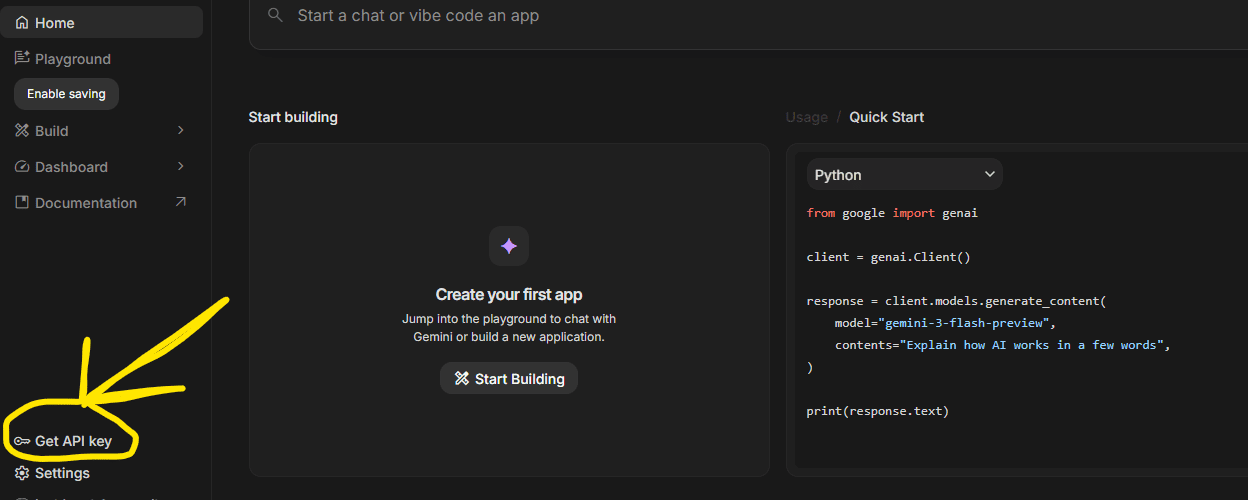1248x500 pixels.
Task: Click the magnifier icon in the search bar
Action: pyautogui.click(x=275, y=16)
